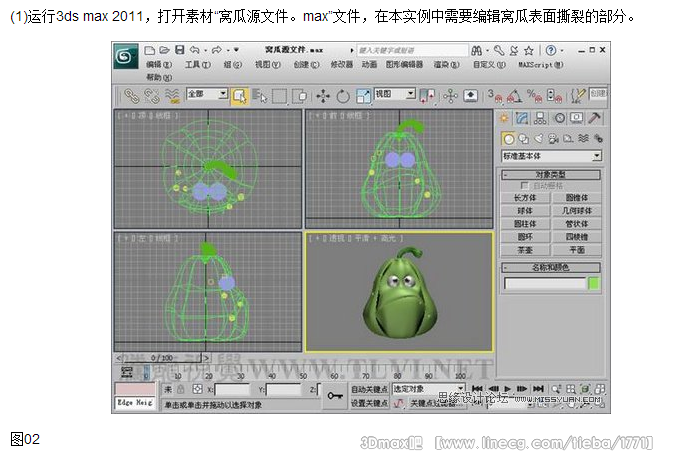This screenshot has width=682, height=460.
Task: Open the 创建(C) menu
Action: 306,65
